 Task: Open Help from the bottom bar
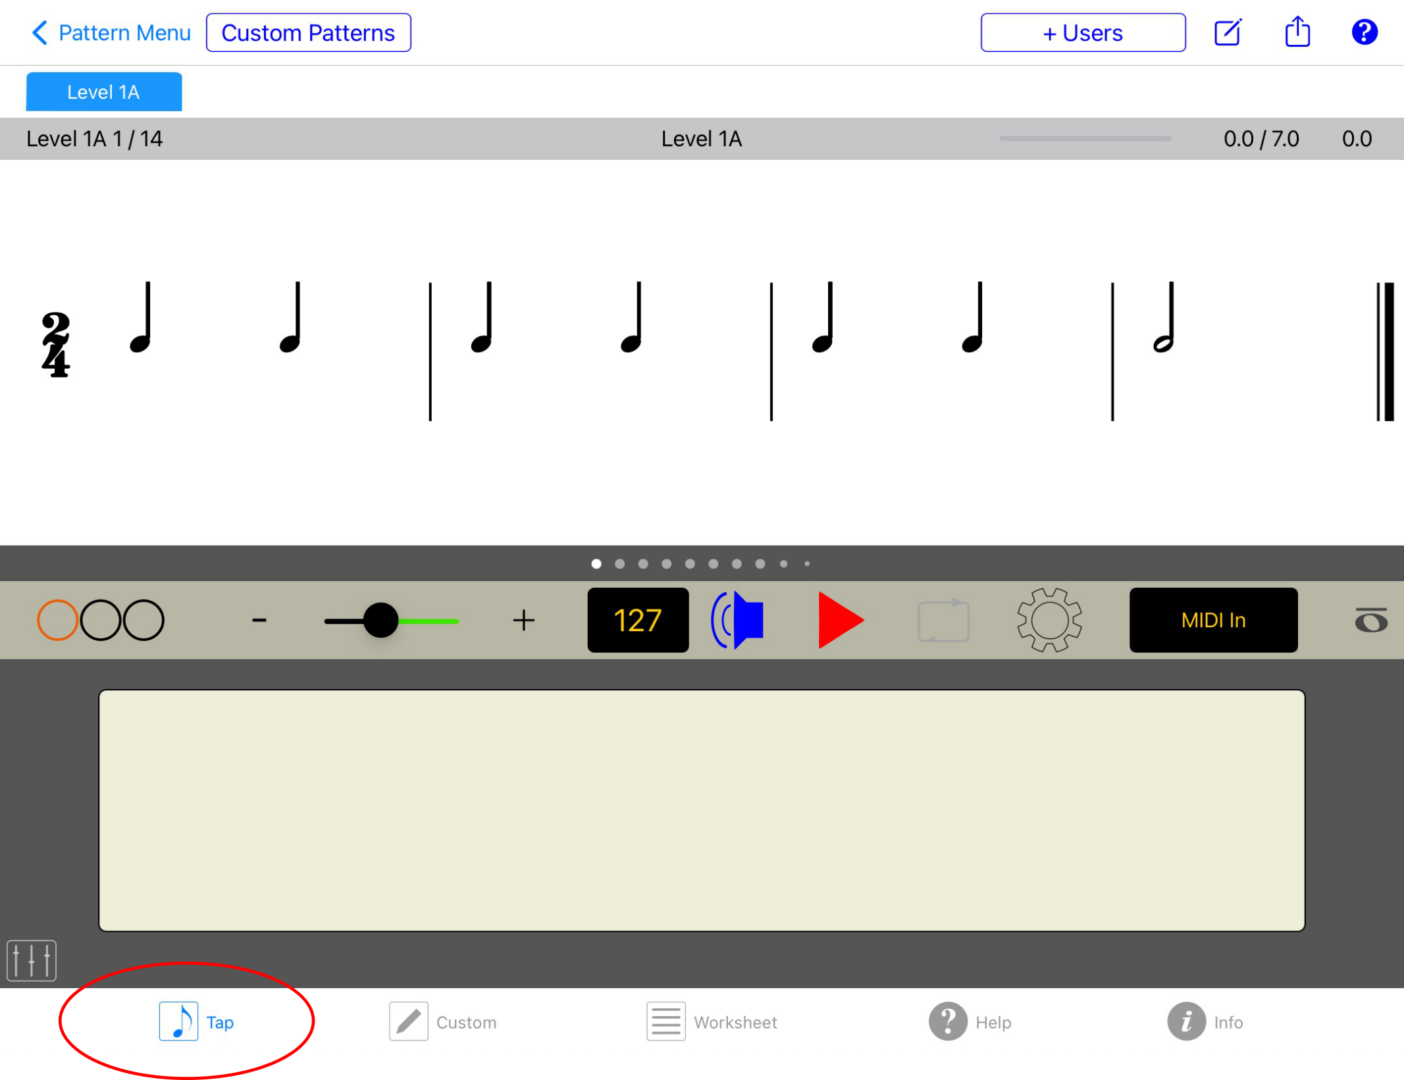(x=970, y=1021)
